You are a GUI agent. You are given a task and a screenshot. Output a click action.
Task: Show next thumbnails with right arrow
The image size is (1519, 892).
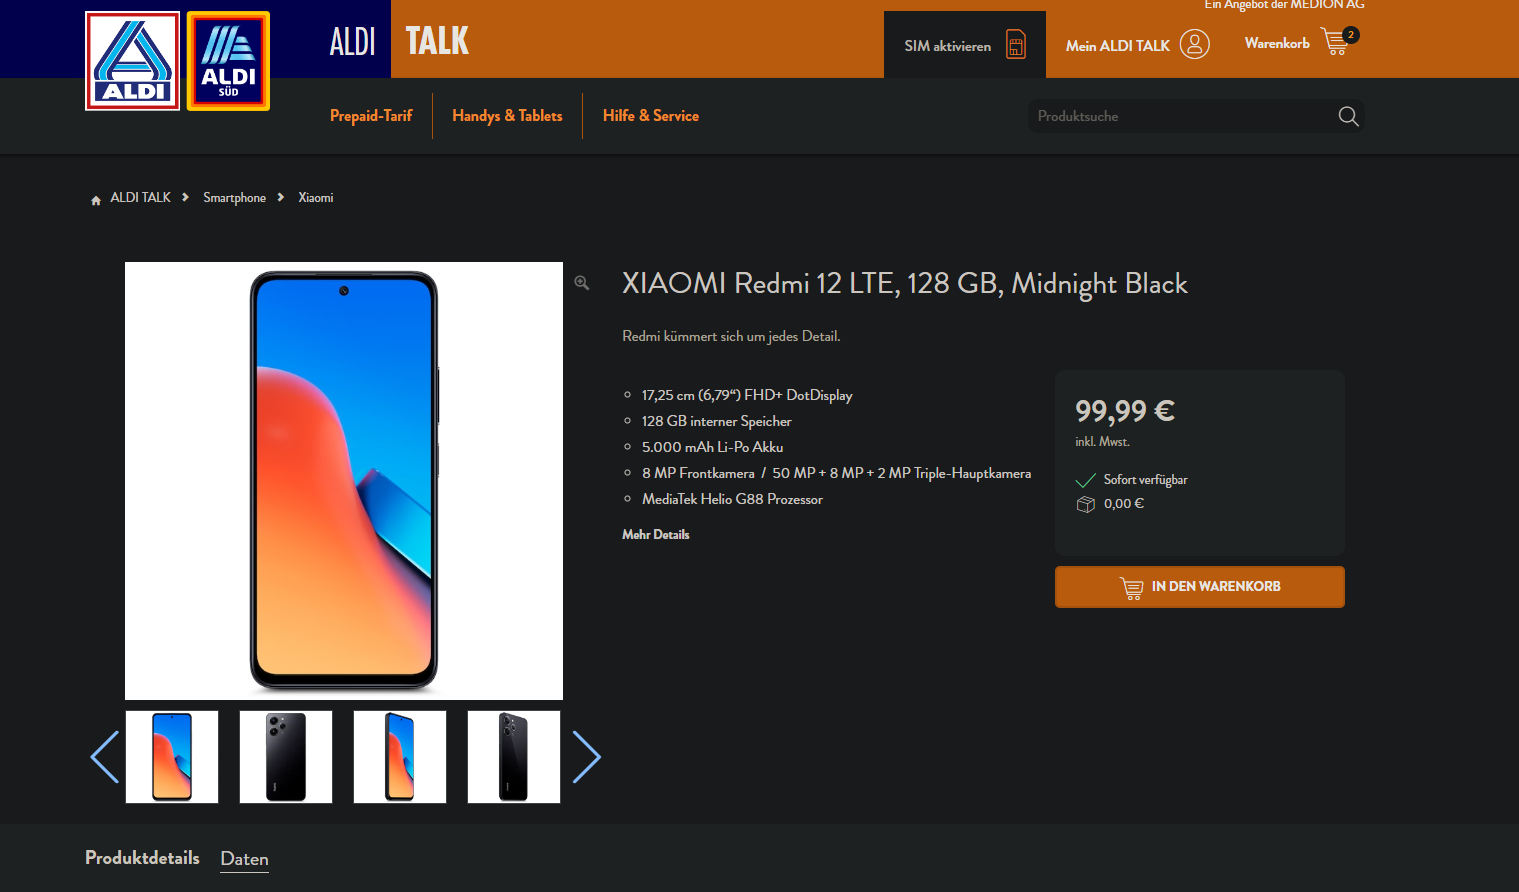587,757
